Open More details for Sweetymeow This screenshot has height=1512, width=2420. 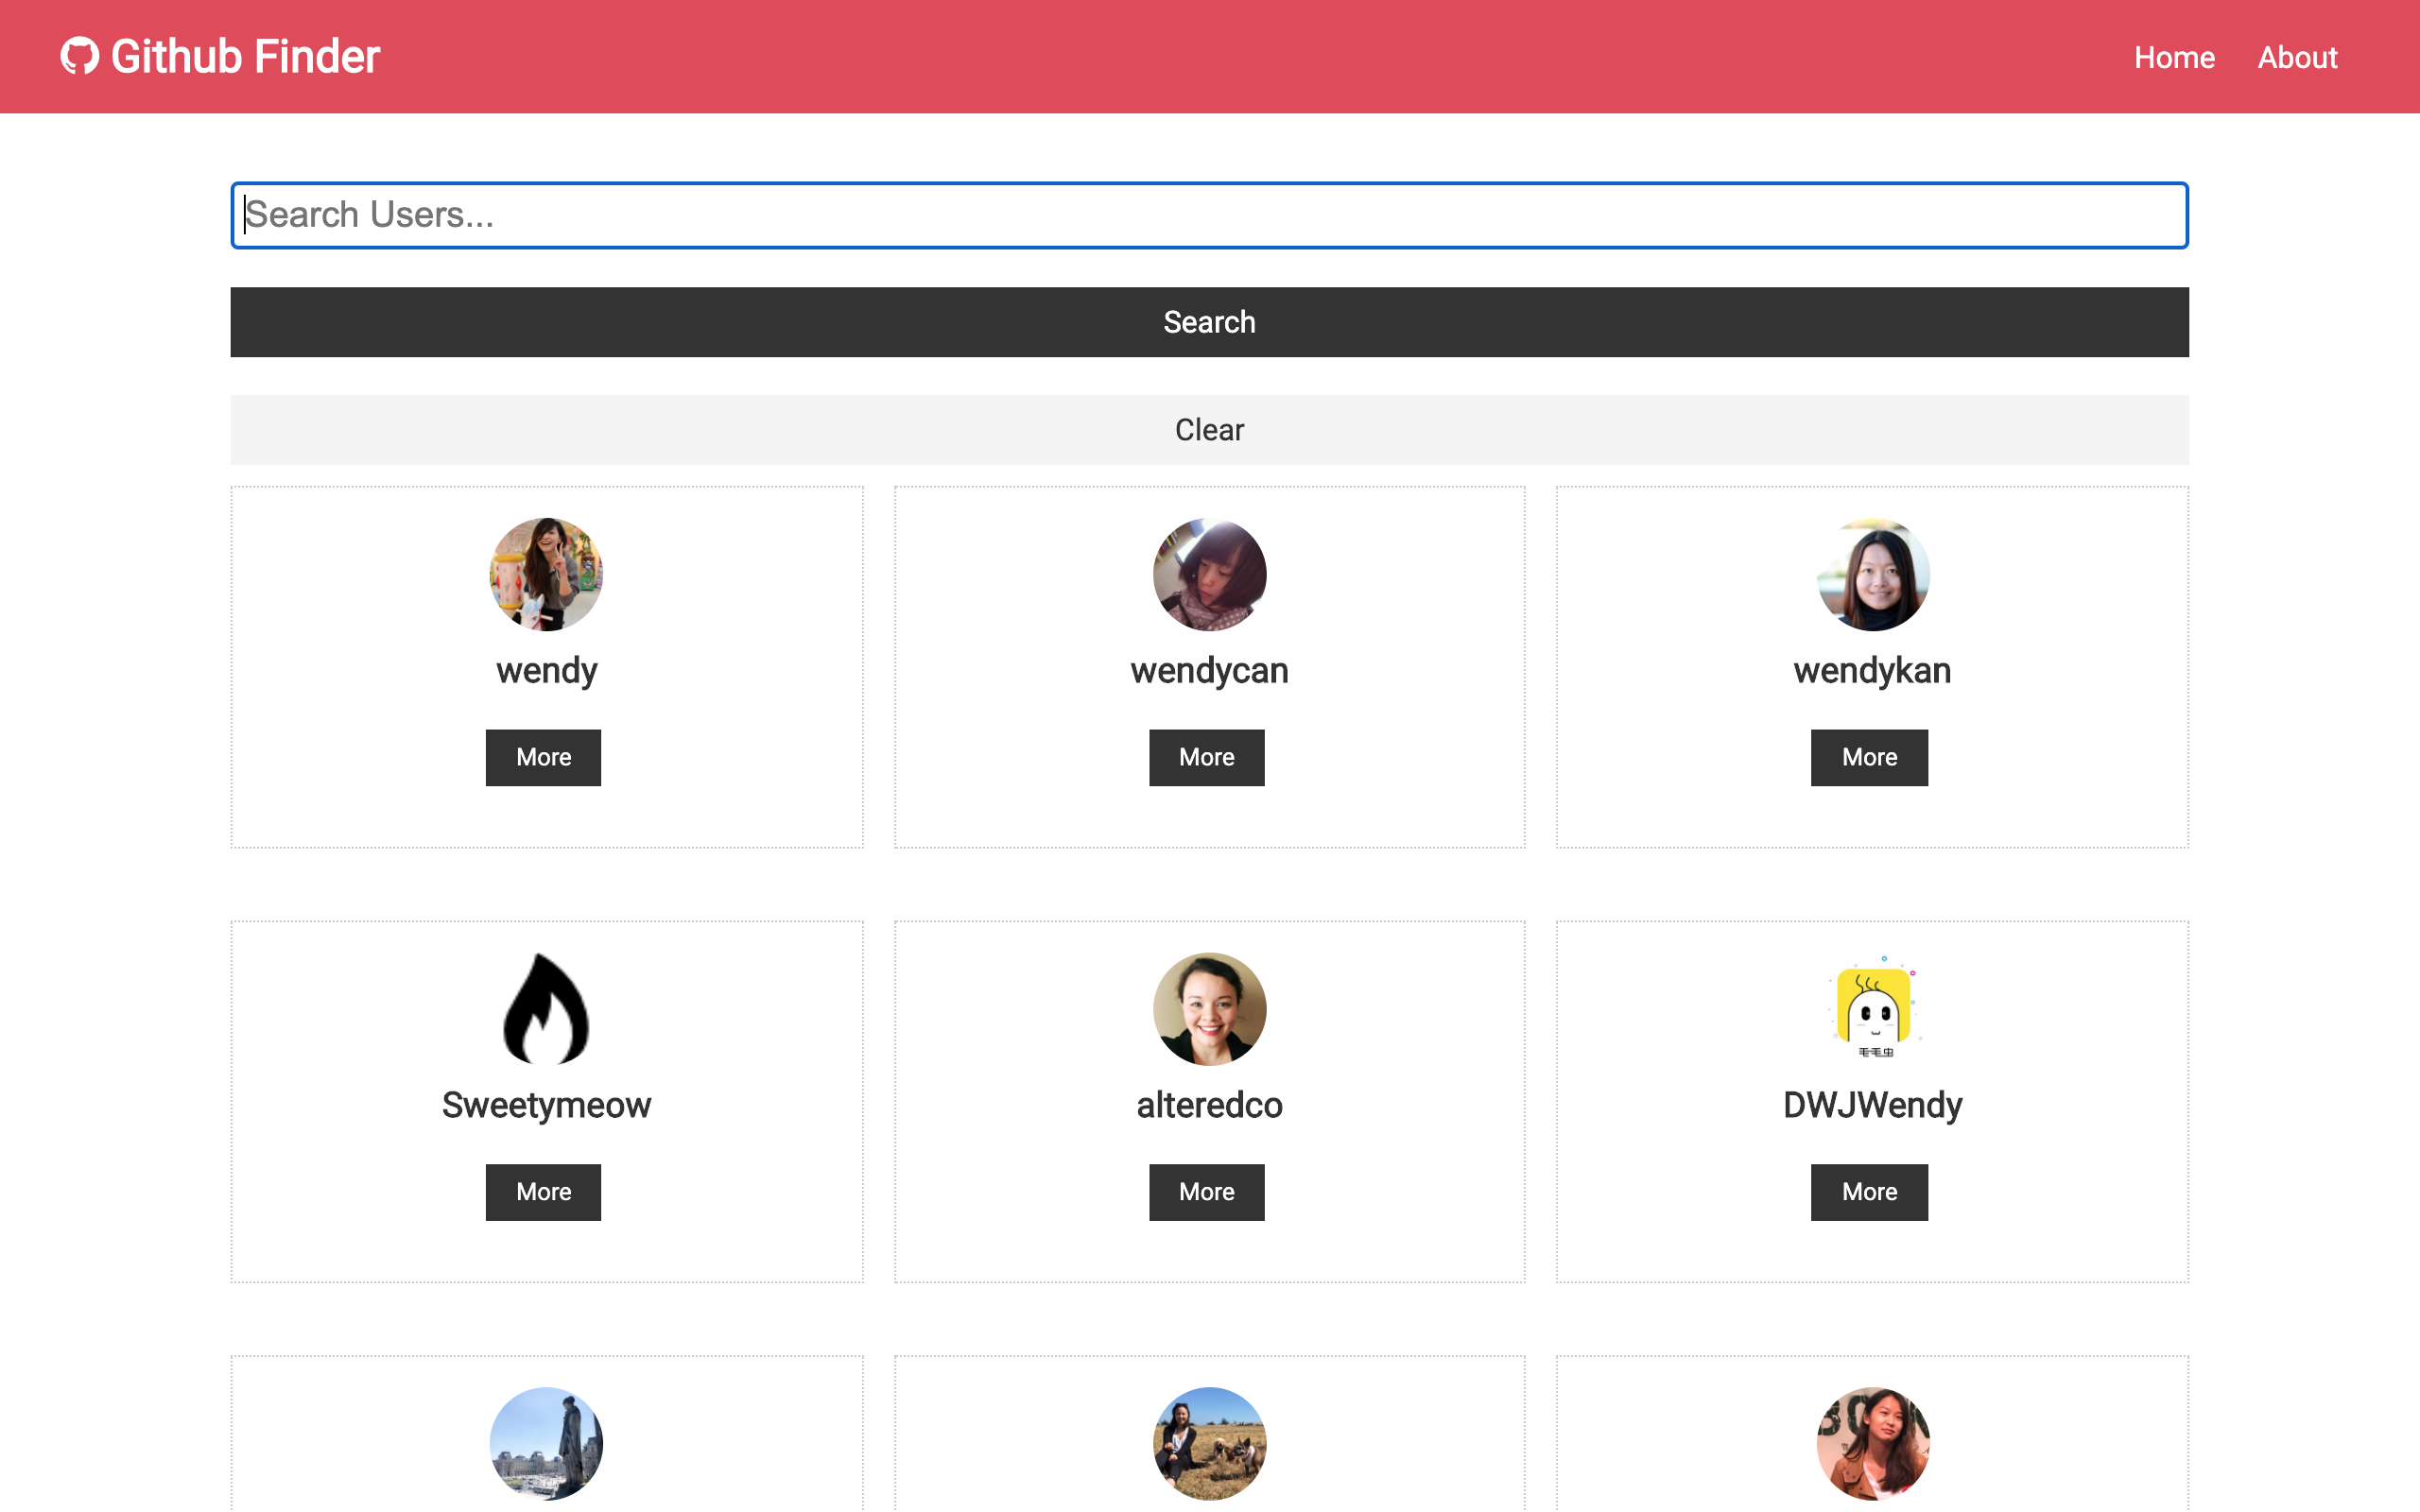pos(543,1192)
